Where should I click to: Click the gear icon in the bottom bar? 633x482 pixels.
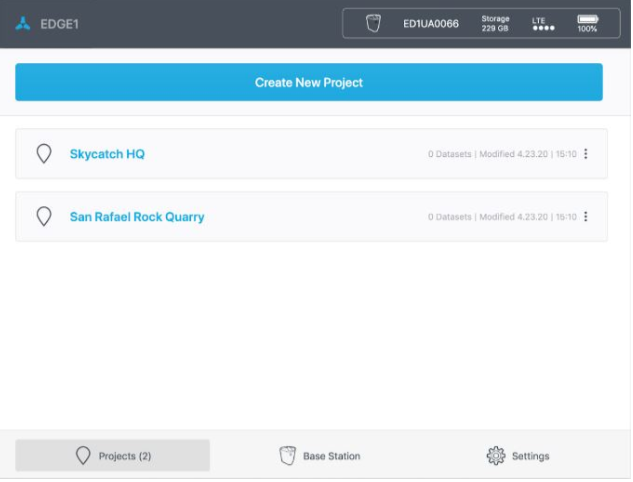tap(496, 456)
